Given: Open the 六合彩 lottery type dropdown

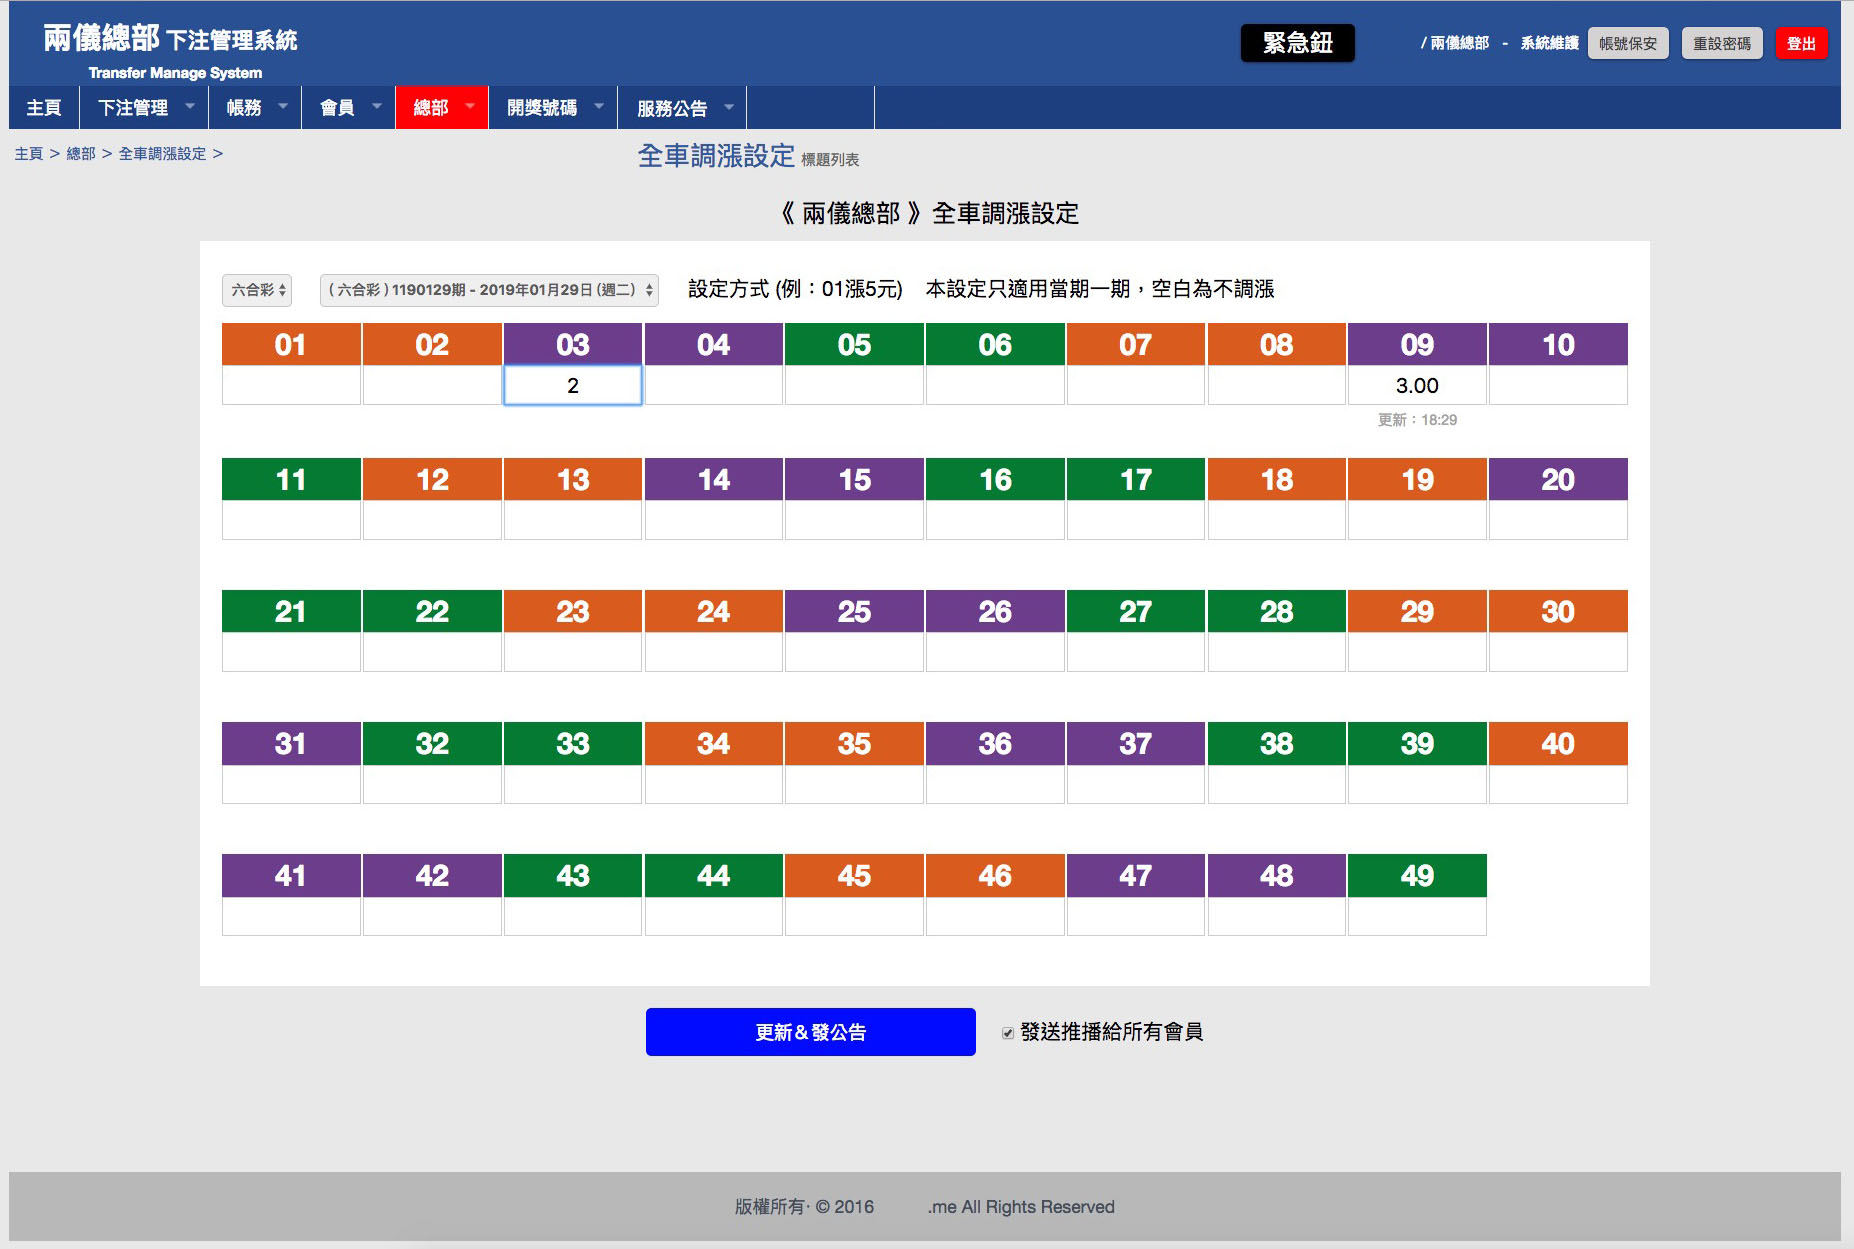Looking at the screenshot, I should pyautogui.click(x=257, y=290).
